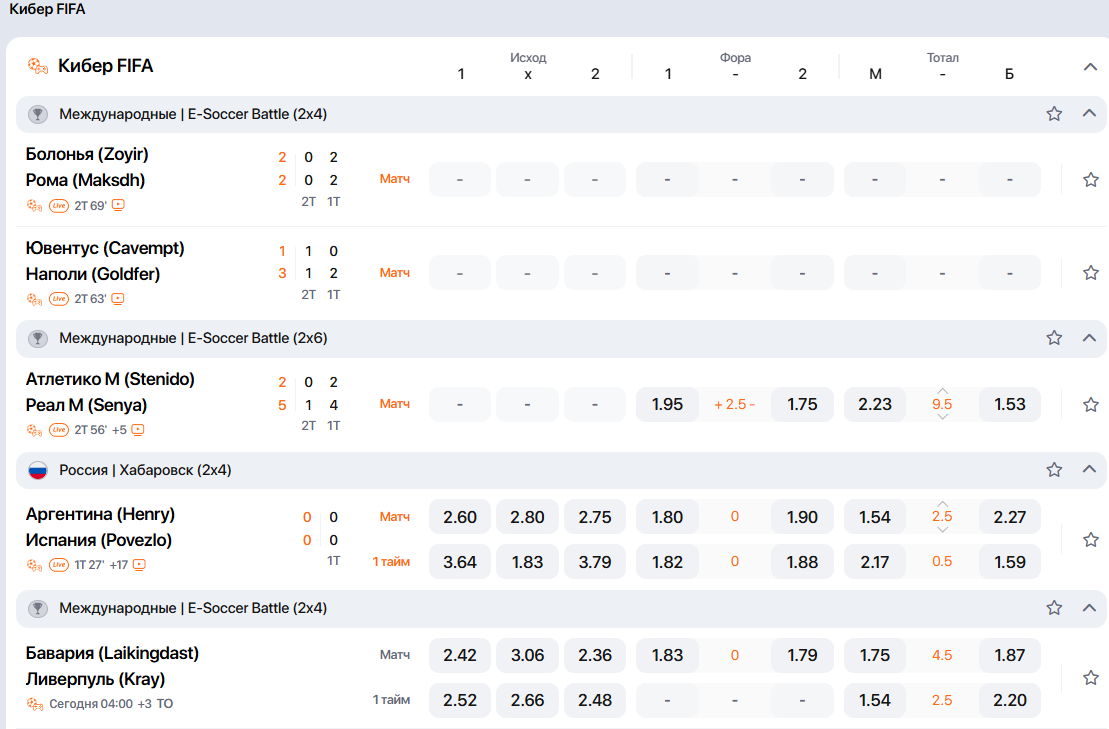Screen dimensions: 1109x729
Task: Open live stream icon for Болонья match
Action: point(118,206)
